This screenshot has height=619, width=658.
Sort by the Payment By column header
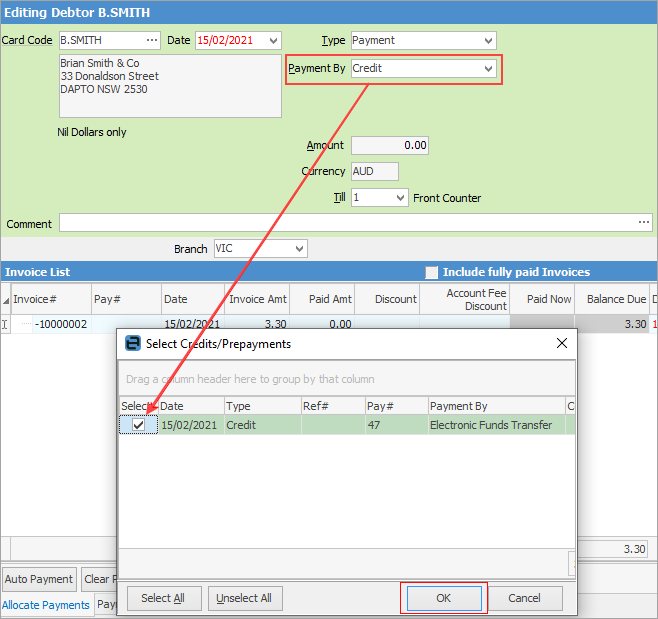pyautogui.click(x=495, y=406)
